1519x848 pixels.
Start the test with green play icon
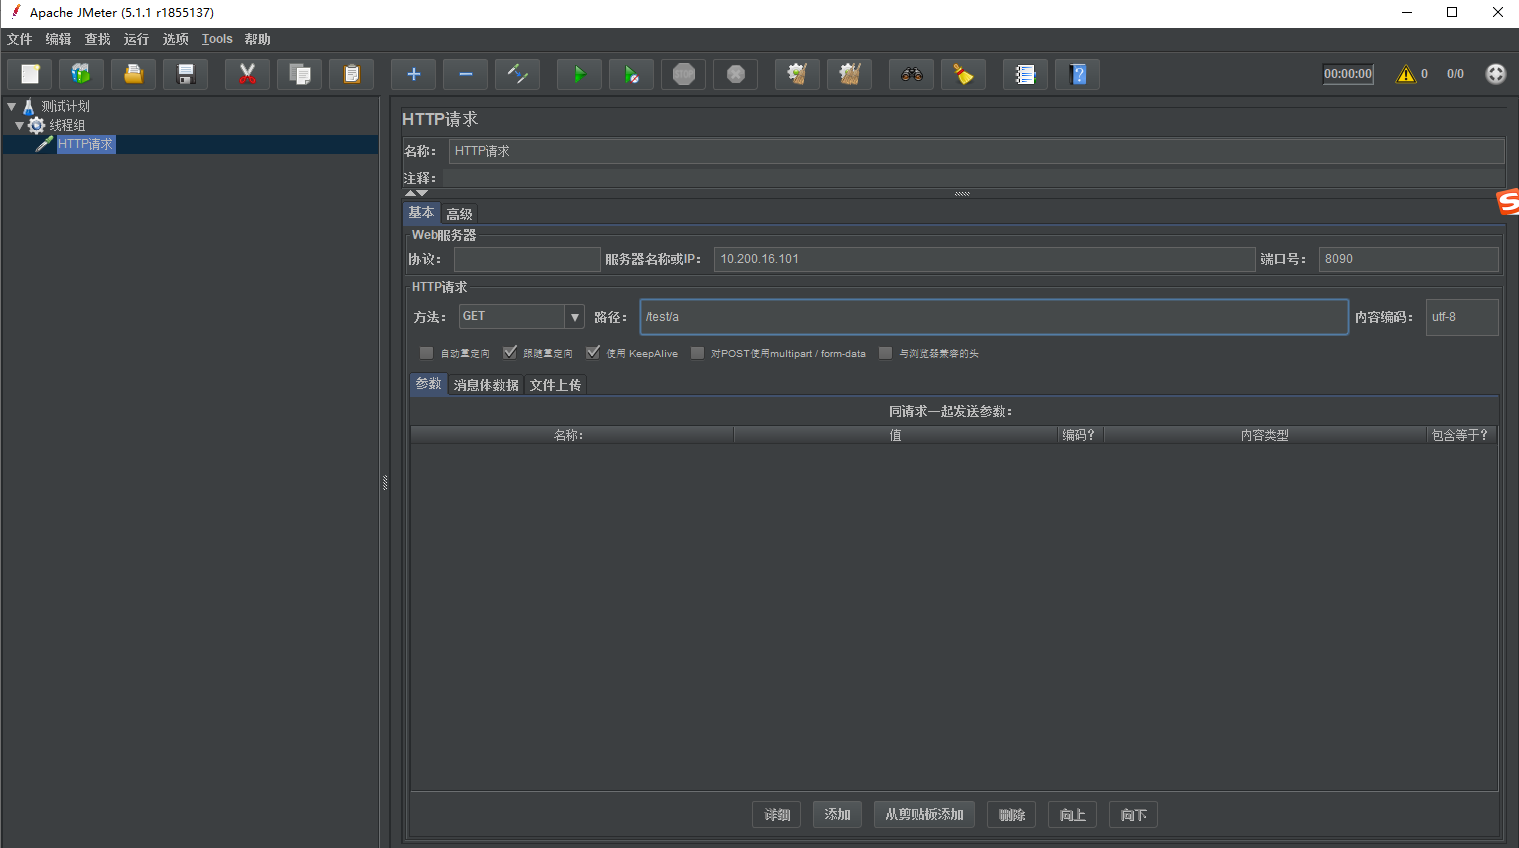[580, 74]
